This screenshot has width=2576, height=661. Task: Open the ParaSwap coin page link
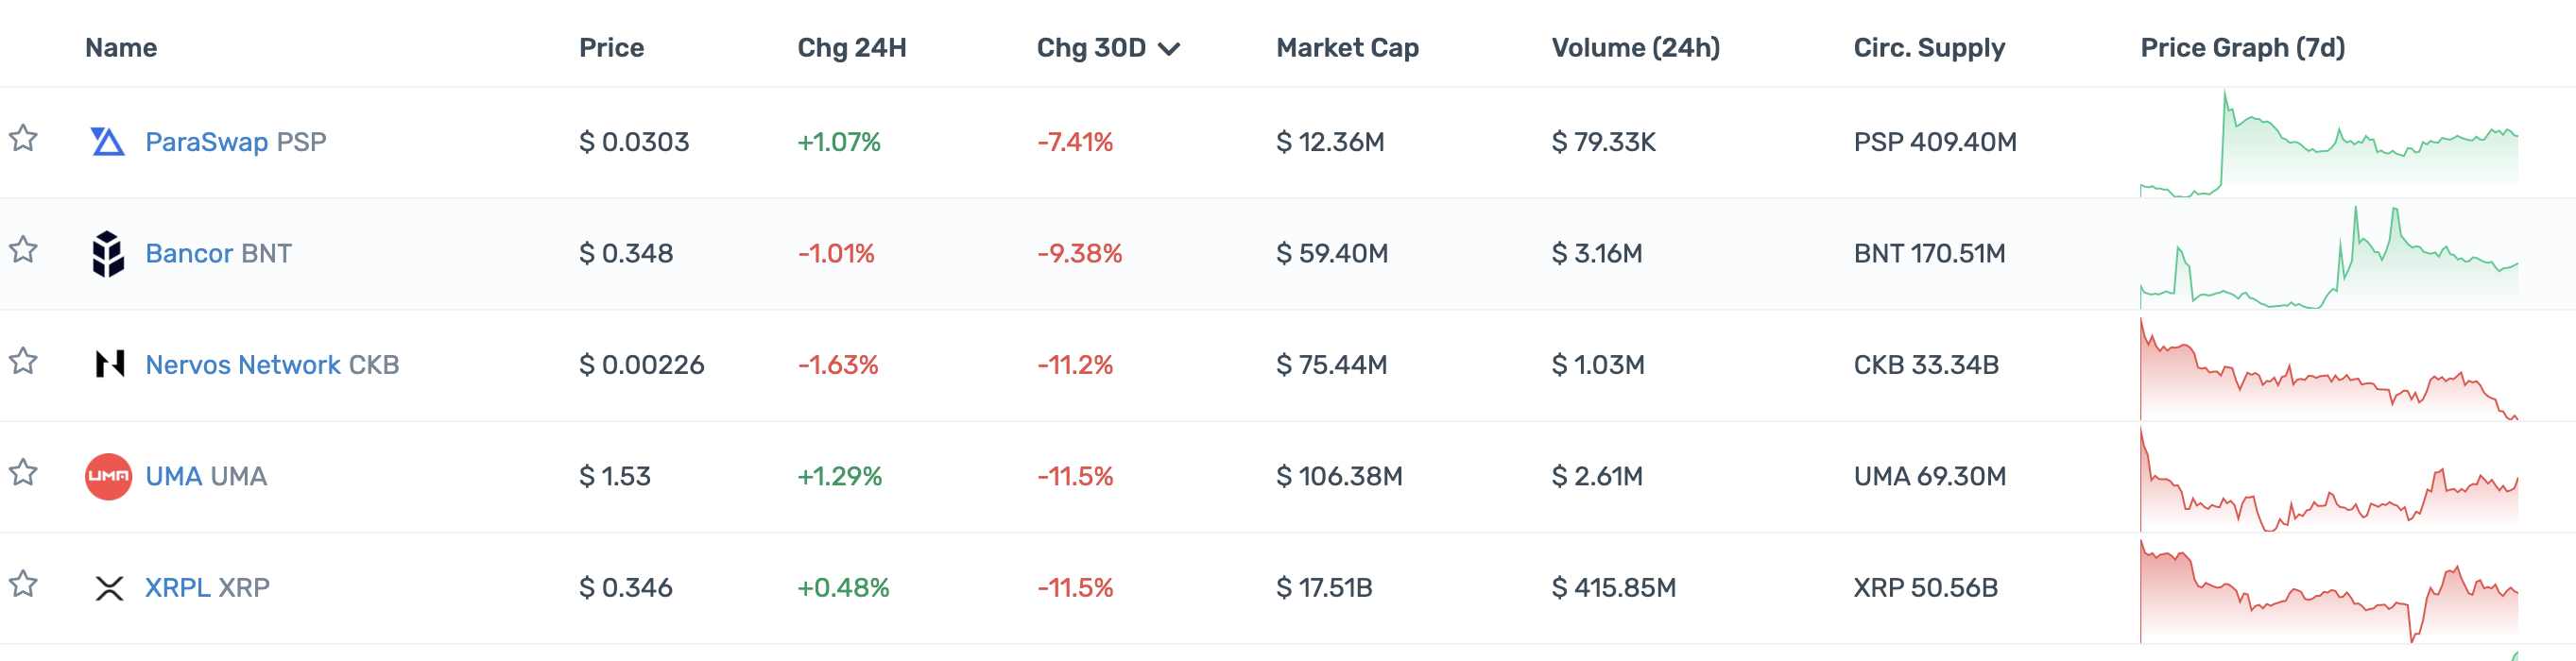[206, 142]
